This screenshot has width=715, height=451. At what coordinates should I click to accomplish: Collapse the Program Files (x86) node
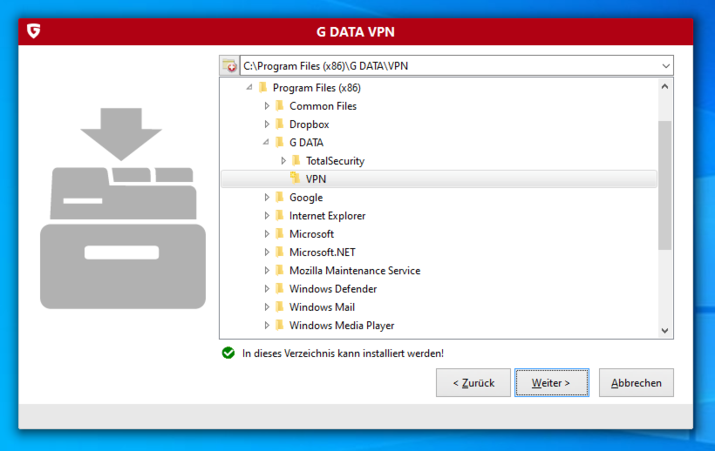(249, 87)
